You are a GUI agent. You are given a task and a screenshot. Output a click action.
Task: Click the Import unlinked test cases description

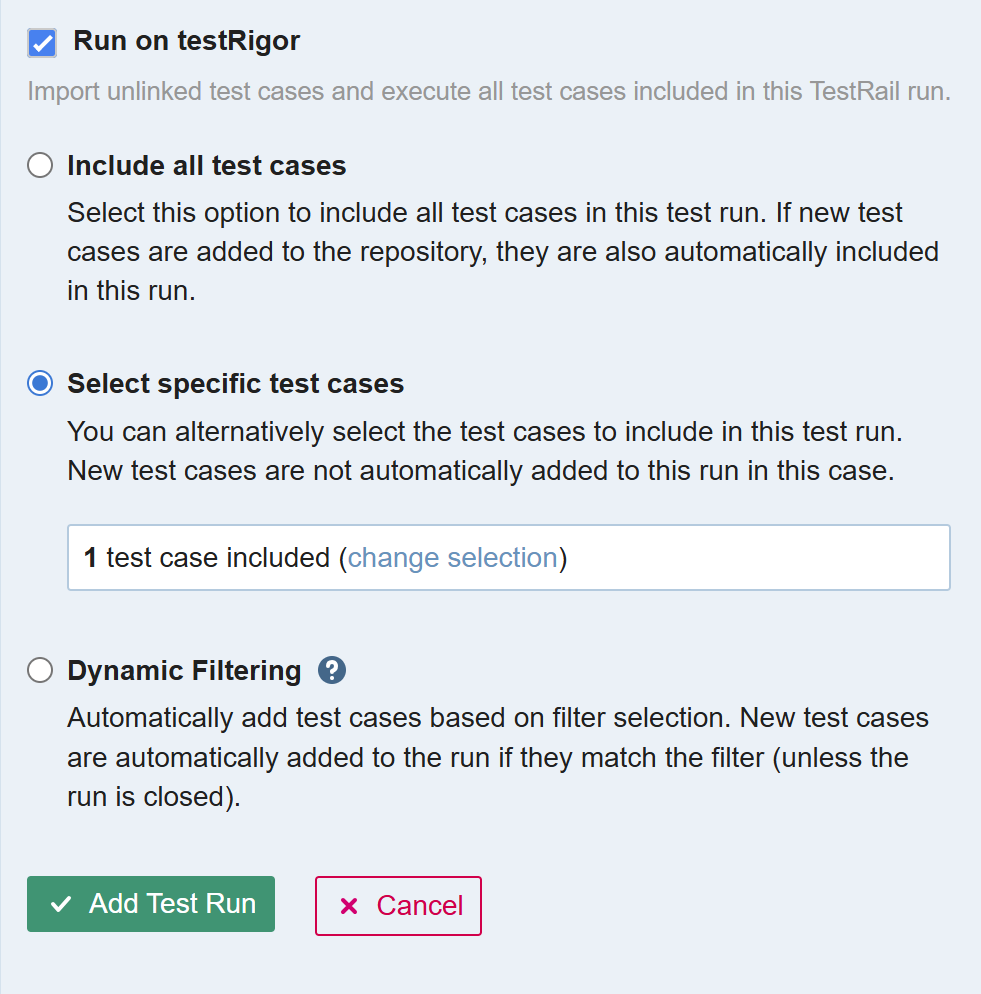tap(488, 92)
